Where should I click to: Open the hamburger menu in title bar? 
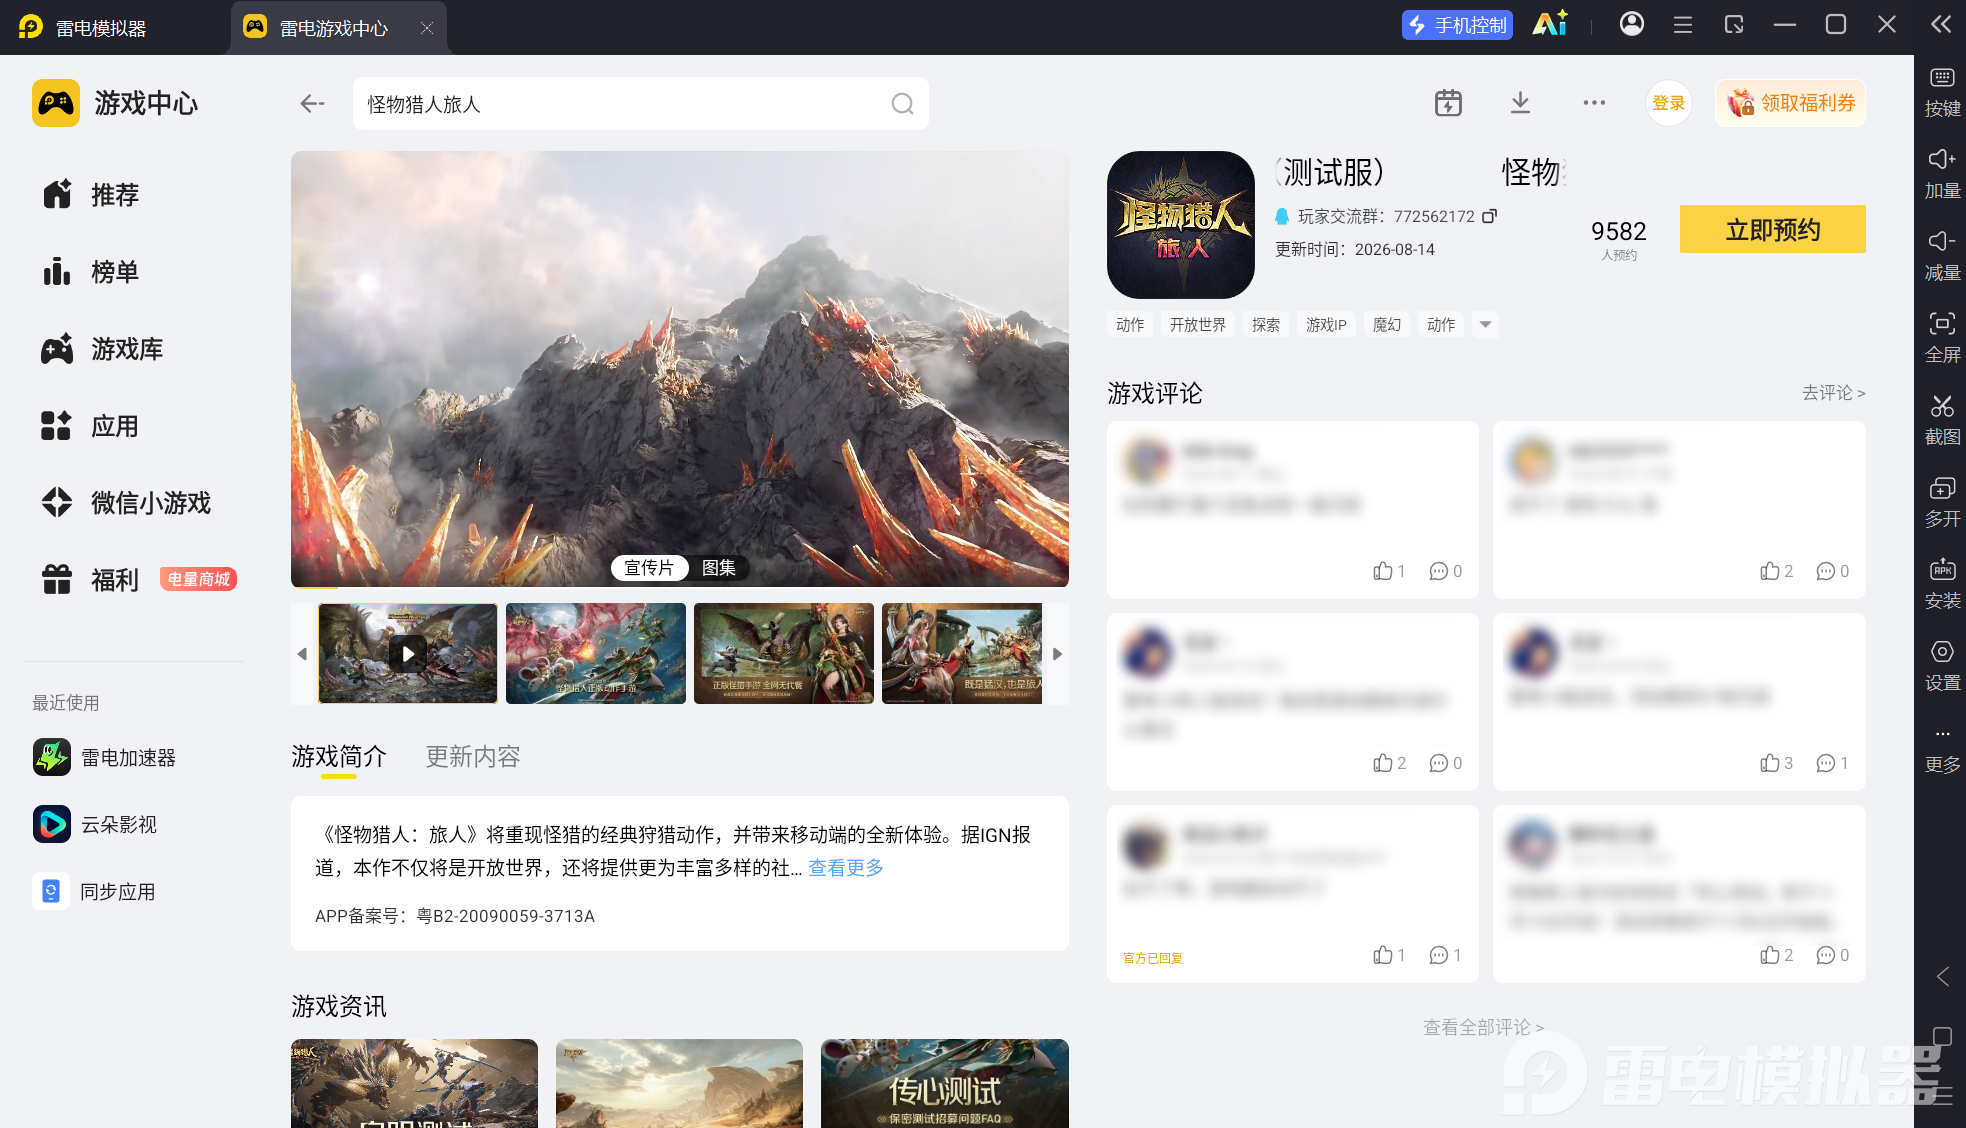(1683, 25)
